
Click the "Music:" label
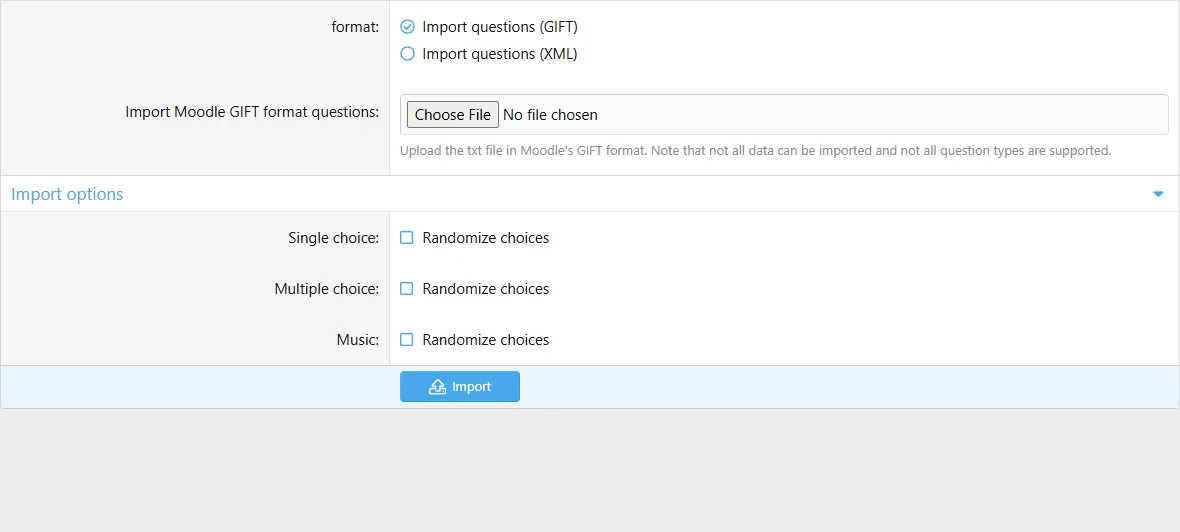click(357, 340)
